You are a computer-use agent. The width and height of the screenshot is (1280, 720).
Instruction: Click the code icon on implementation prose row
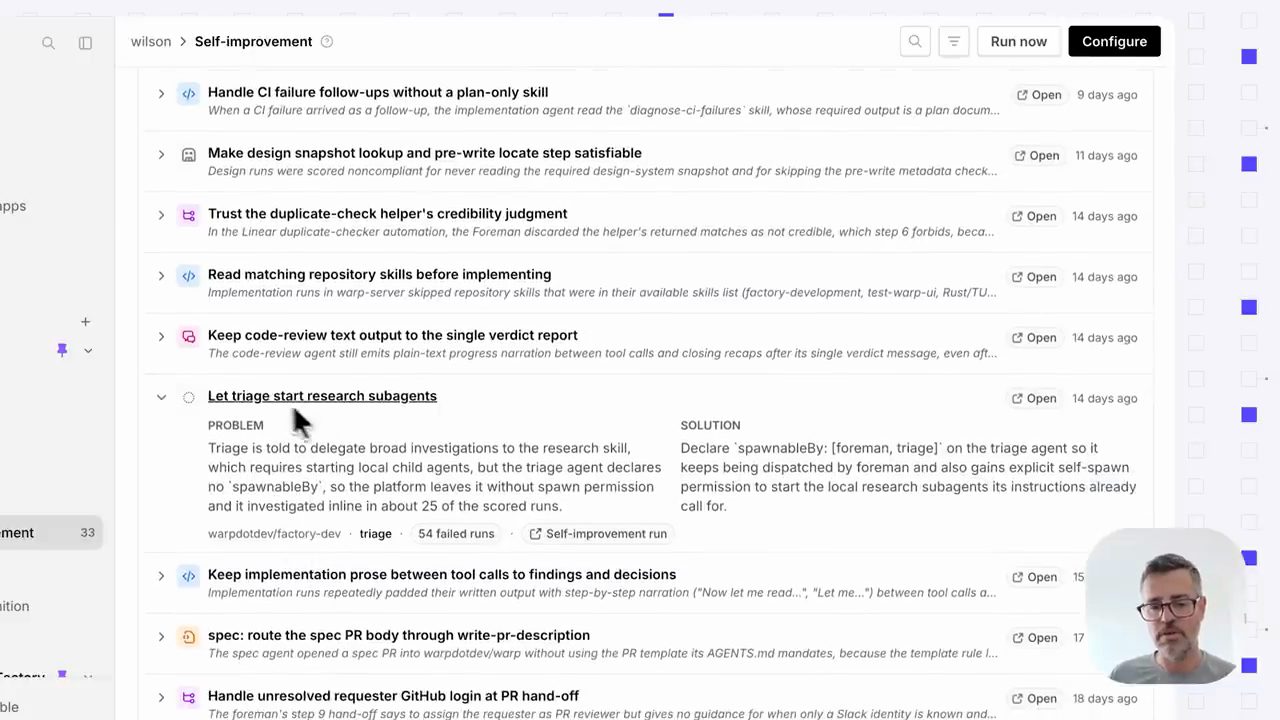pos(188,577)
